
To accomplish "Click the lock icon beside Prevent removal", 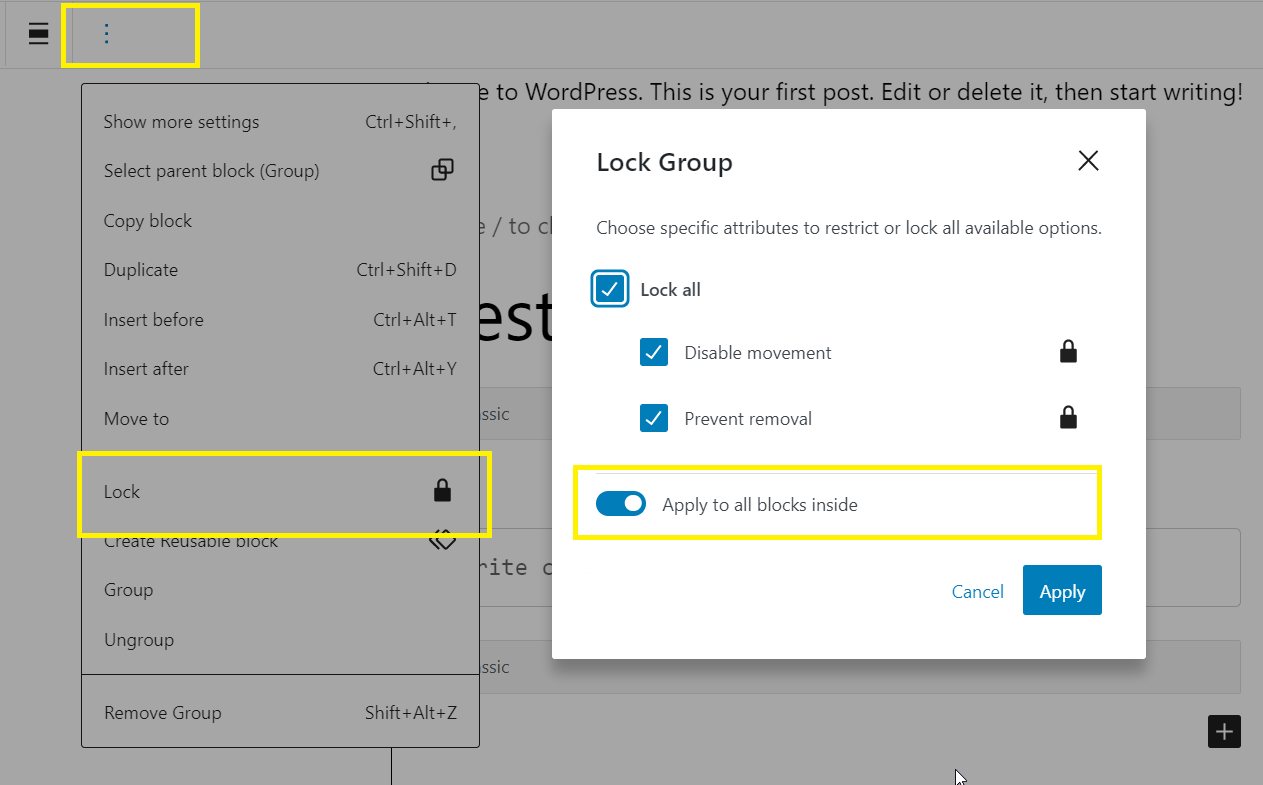I will pyautogui.click(x=1068, y=417).
